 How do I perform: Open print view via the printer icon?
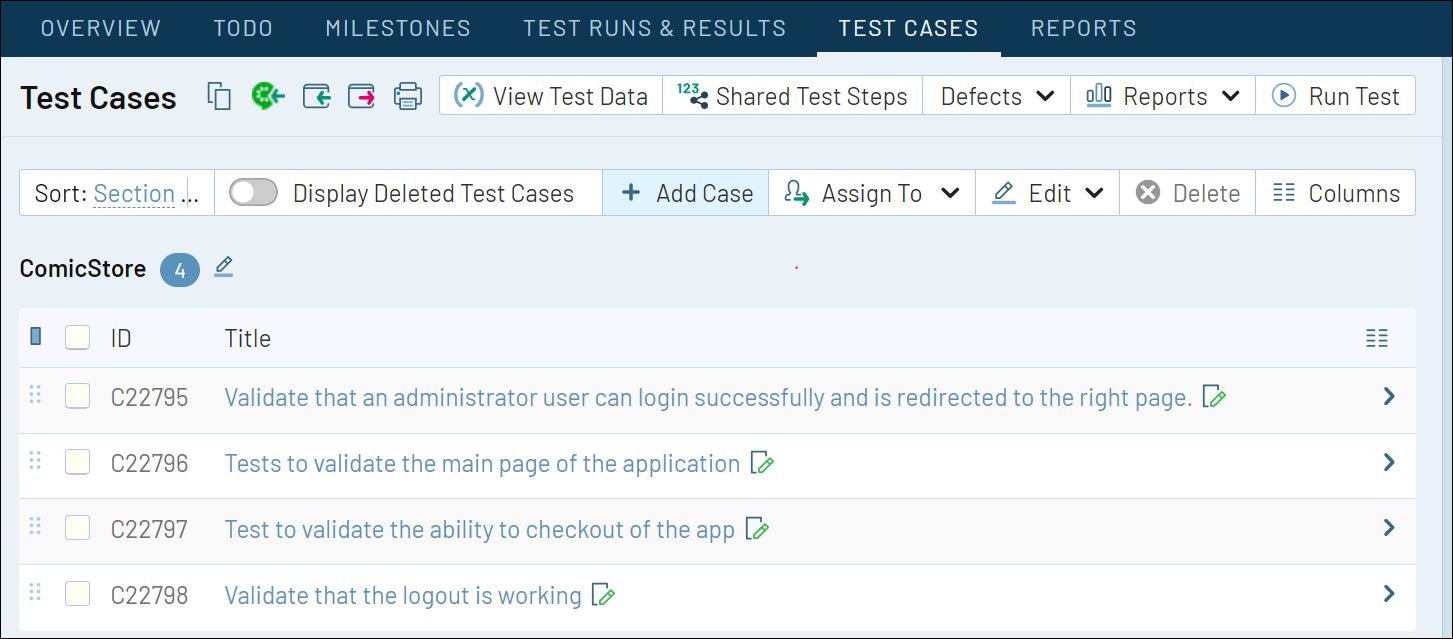(x=407, y=96)
